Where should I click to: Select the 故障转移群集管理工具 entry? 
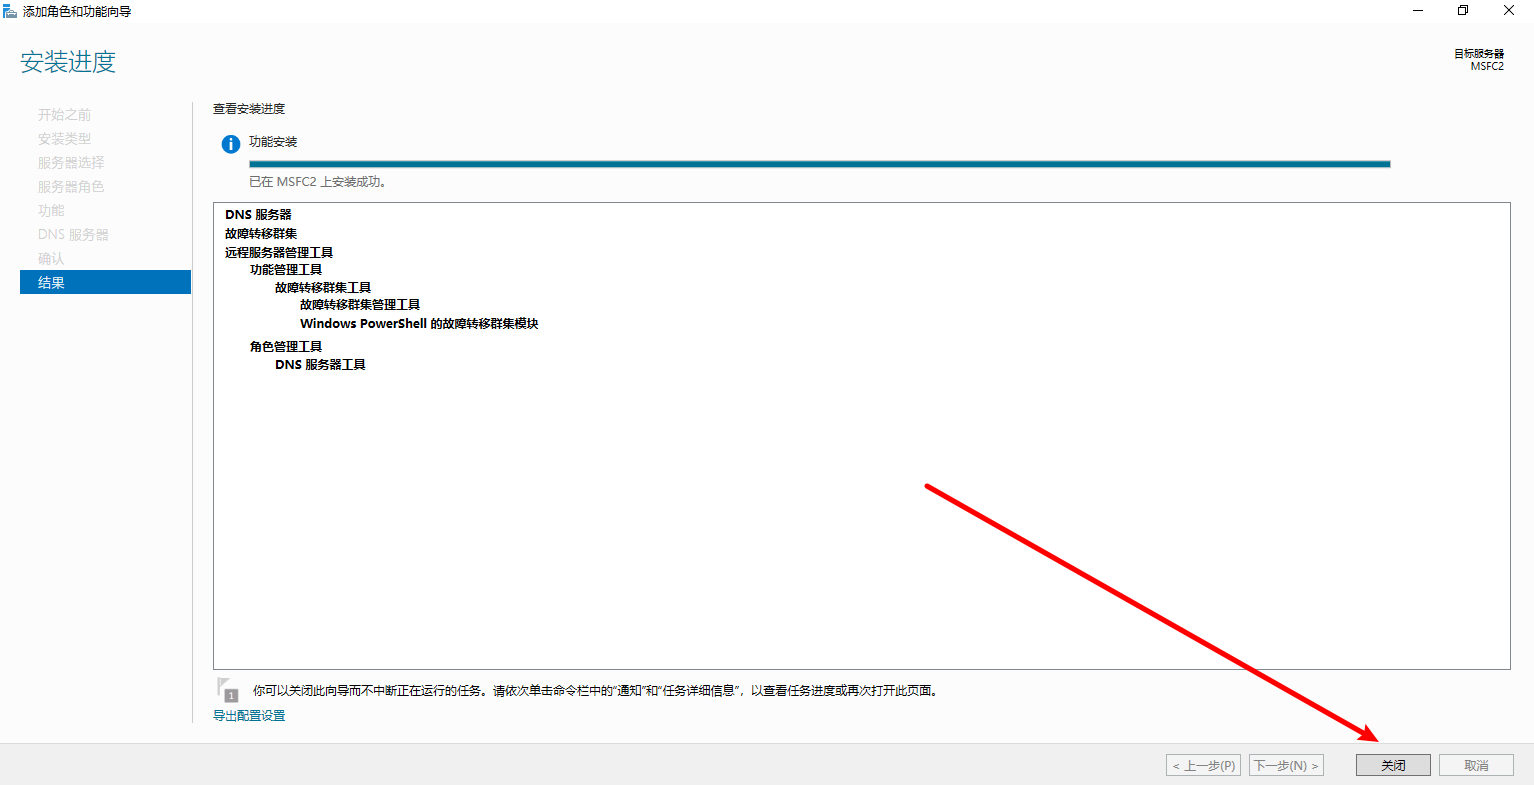coord(360,305)
